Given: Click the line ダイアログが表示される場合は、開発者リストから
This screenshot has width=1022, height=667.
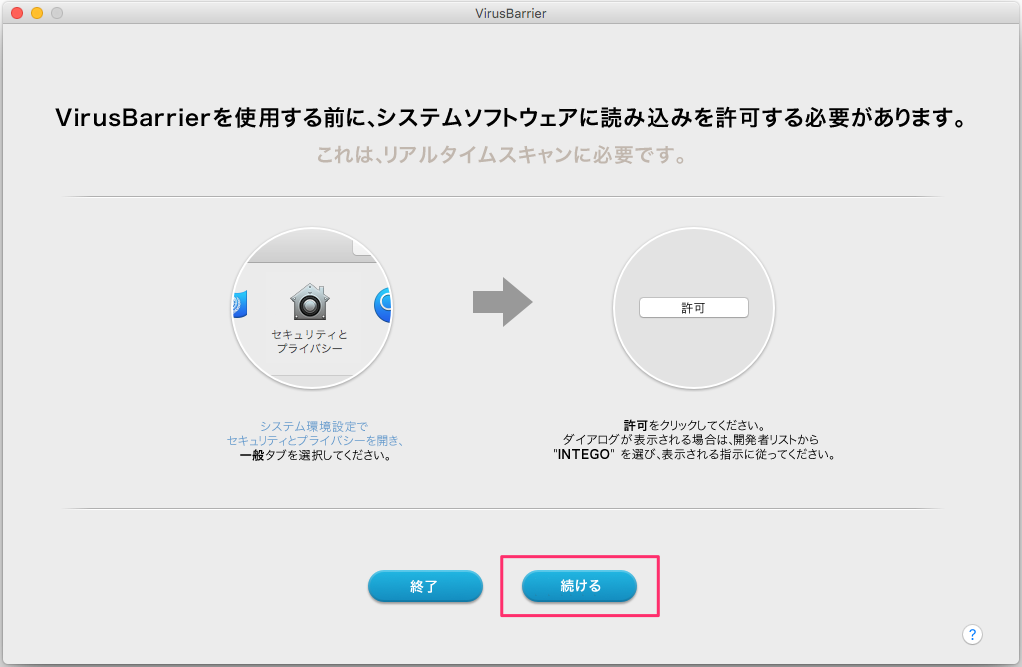Looking at the screenshot, I should click(x=690, y=440).
